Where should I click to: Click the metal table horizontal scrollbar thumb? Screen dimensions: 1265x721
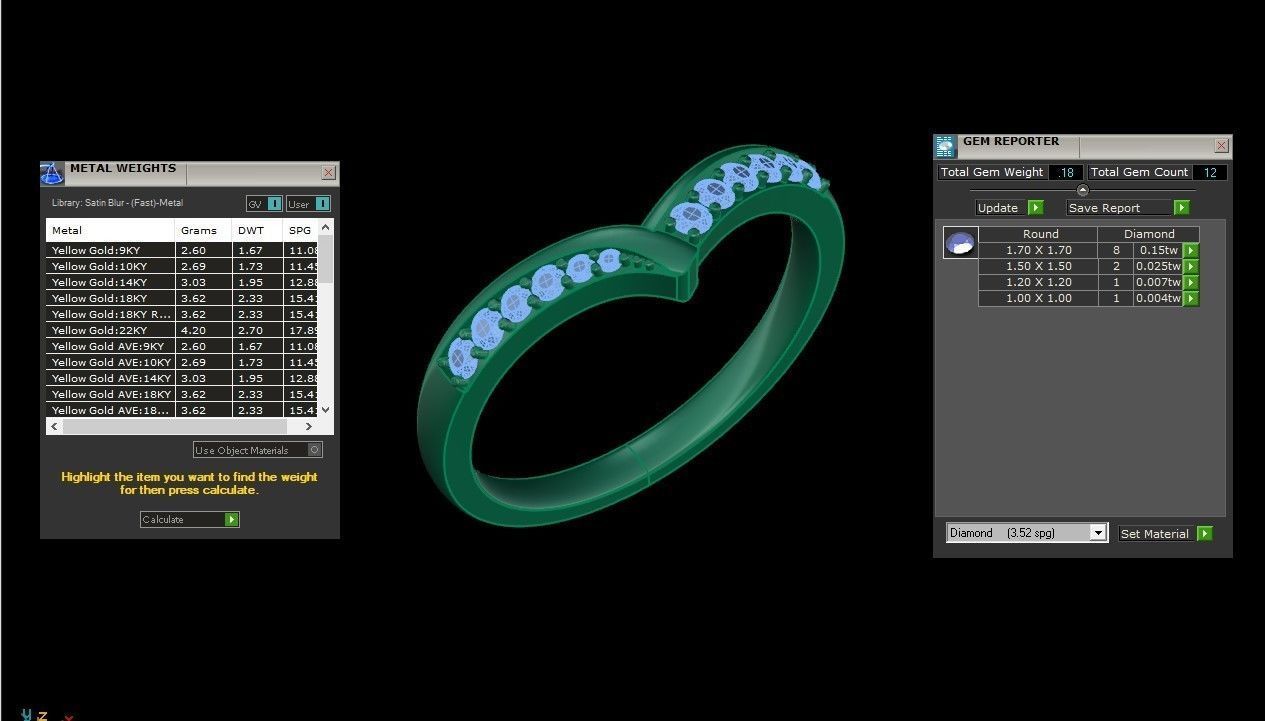(x=175, y=426)
